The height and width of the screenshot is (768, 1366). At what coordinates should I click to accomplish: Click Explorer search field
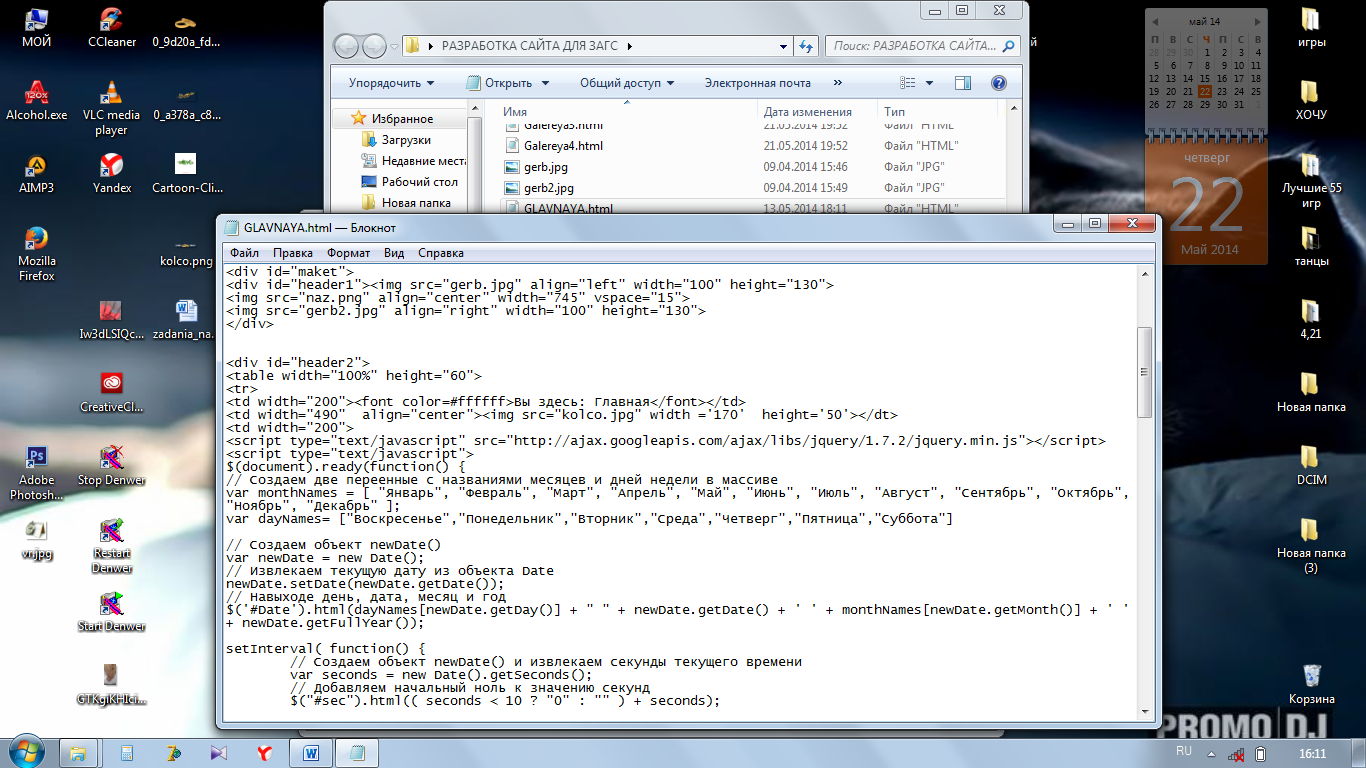[x=922, y=46]
